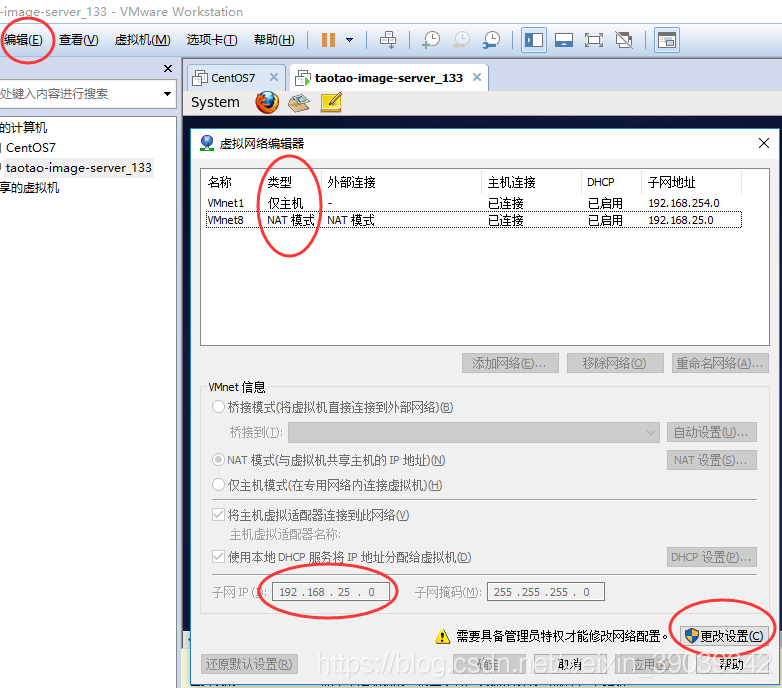Image resolution: width=782 pixels, height=688 pixels.
Task: Expand the power options dropdown arrow
Action: click(350, 40)
